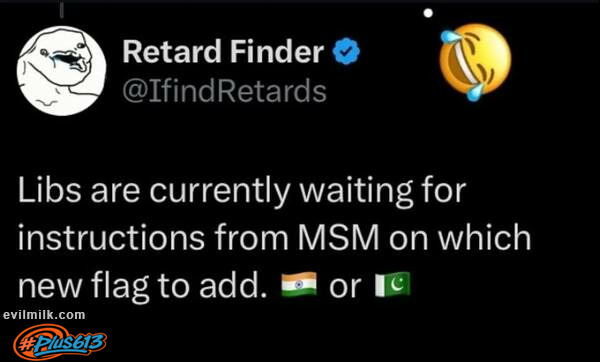Visit the evilmilk.com watermark link
The image size is (600, 362).
point(44,315)
